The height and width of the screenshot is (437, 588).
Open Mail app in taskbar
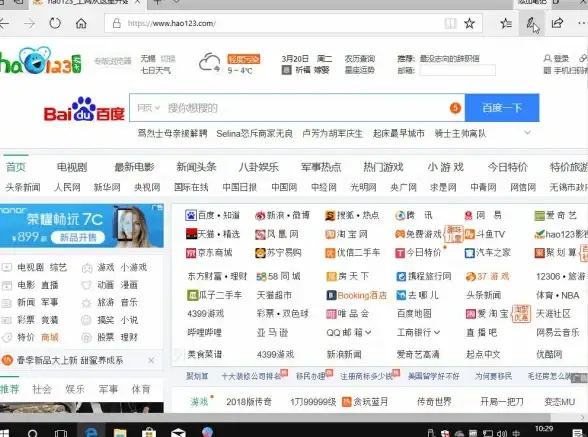point(178,432)
